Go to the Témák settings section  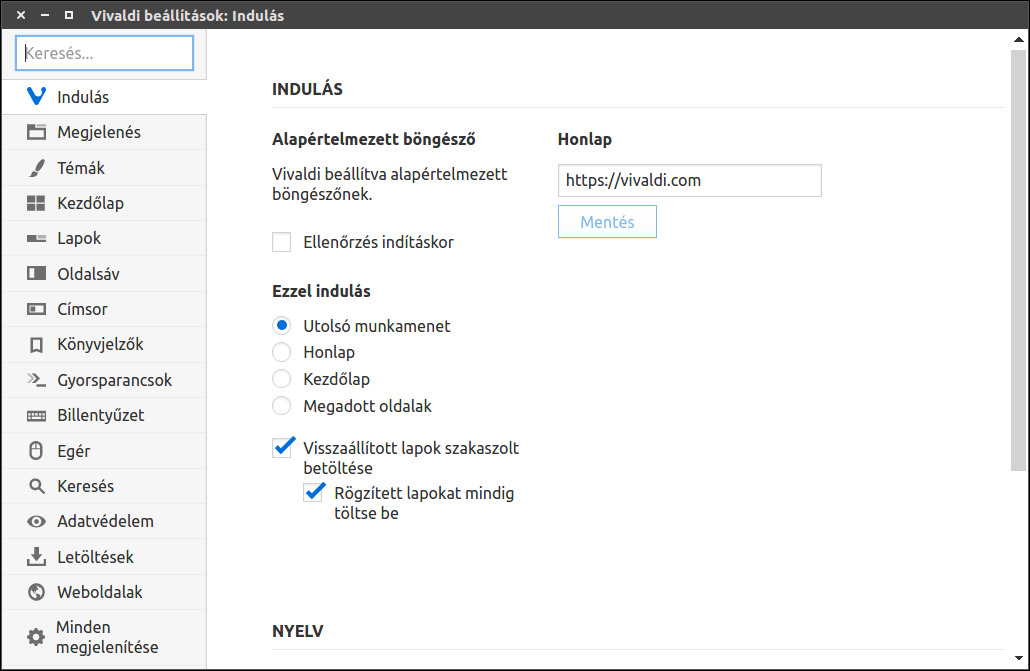point(104,168)
